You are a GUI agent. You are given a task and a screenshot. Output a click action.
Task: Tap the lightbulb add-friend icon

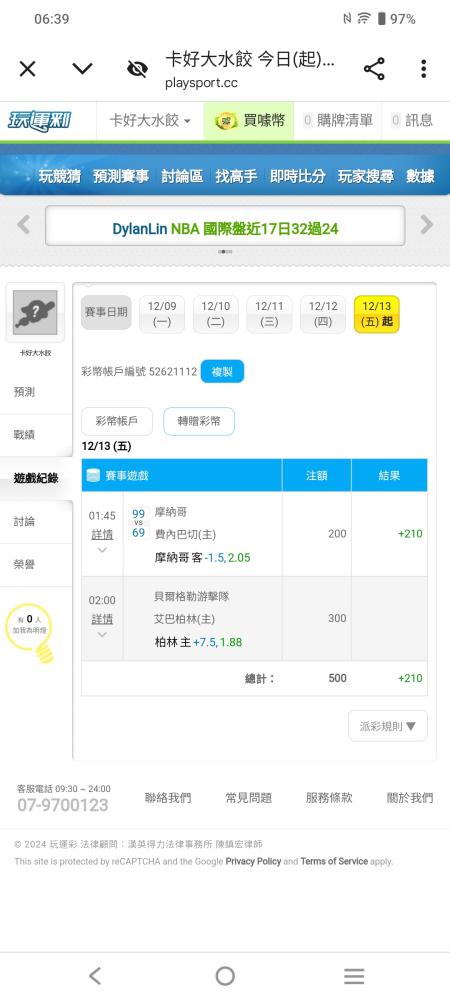45,652
